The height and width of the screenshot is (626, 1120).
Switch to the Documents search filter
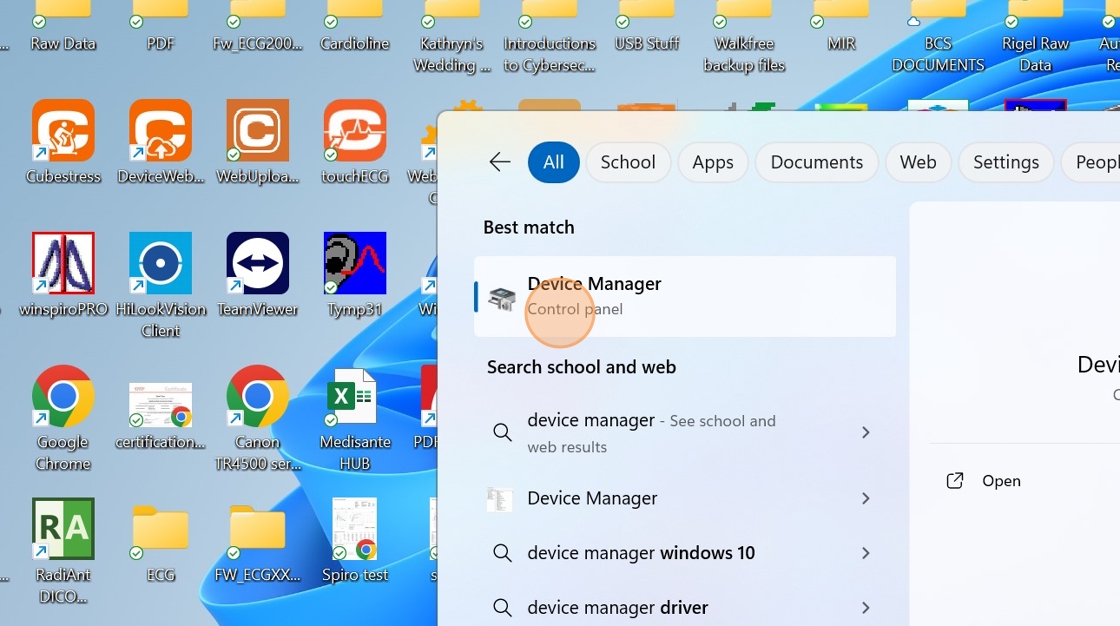tap(816, 162)
